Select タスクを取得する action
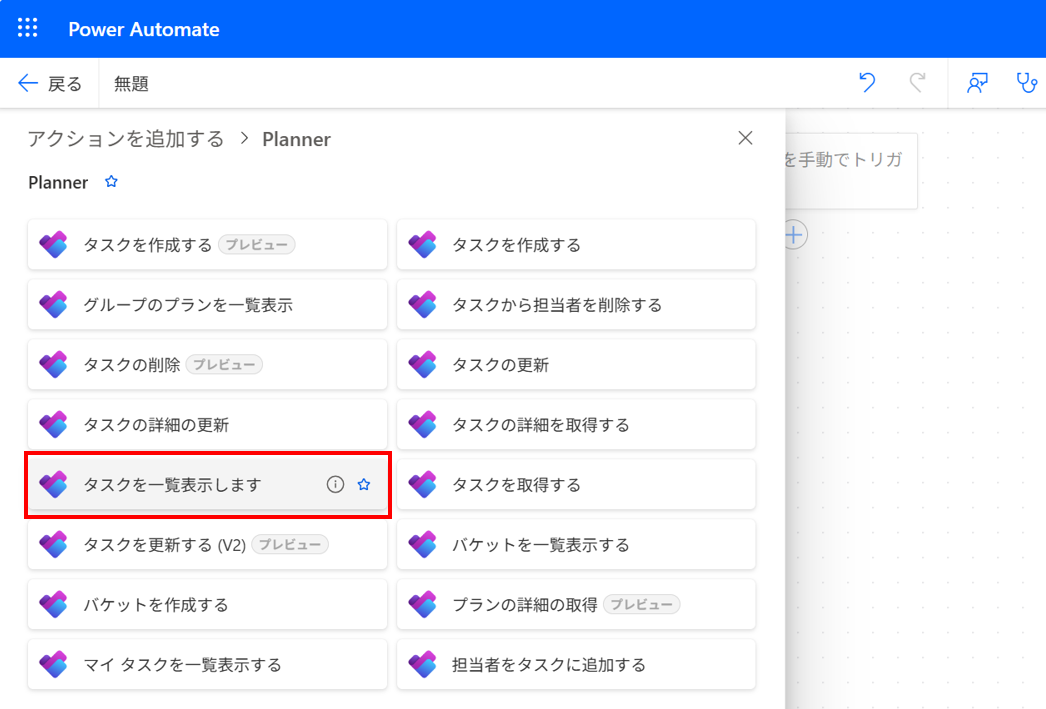 [x=576, y=485]
